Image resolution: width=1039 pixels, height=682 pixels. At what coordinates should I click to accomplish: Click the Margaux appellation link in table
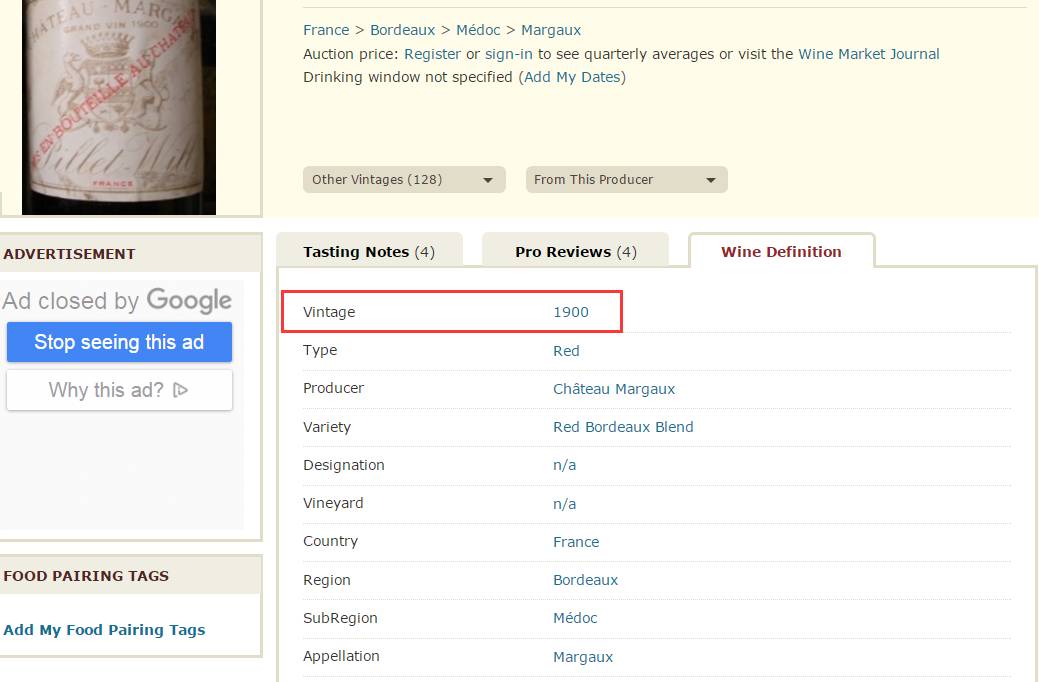pyautogui.click(x=583, y=657)
